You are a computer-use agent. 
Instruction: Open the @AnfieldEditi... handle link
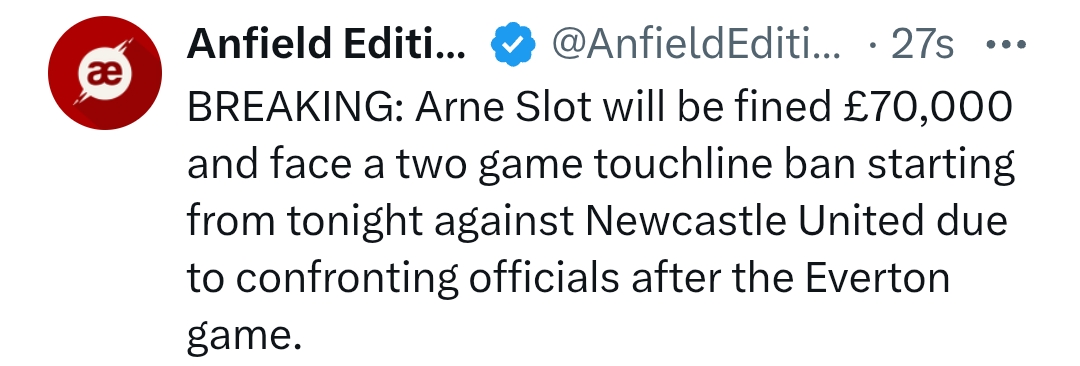[695, 45]
